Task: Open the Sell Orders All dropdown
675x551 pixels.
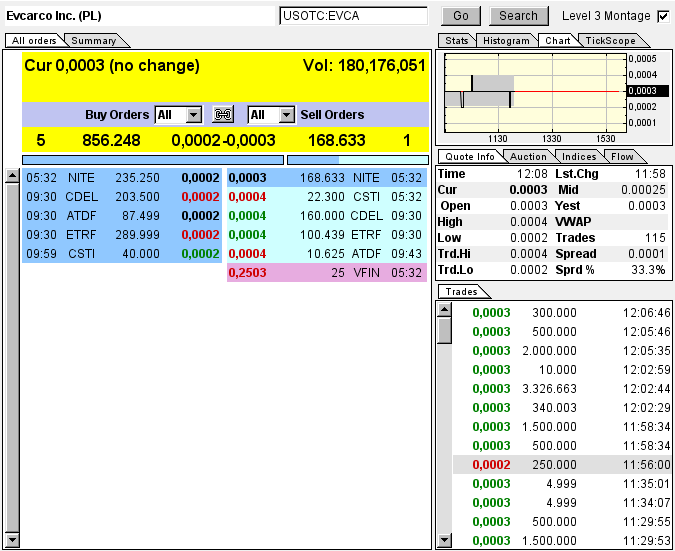Action: point(272,115)
